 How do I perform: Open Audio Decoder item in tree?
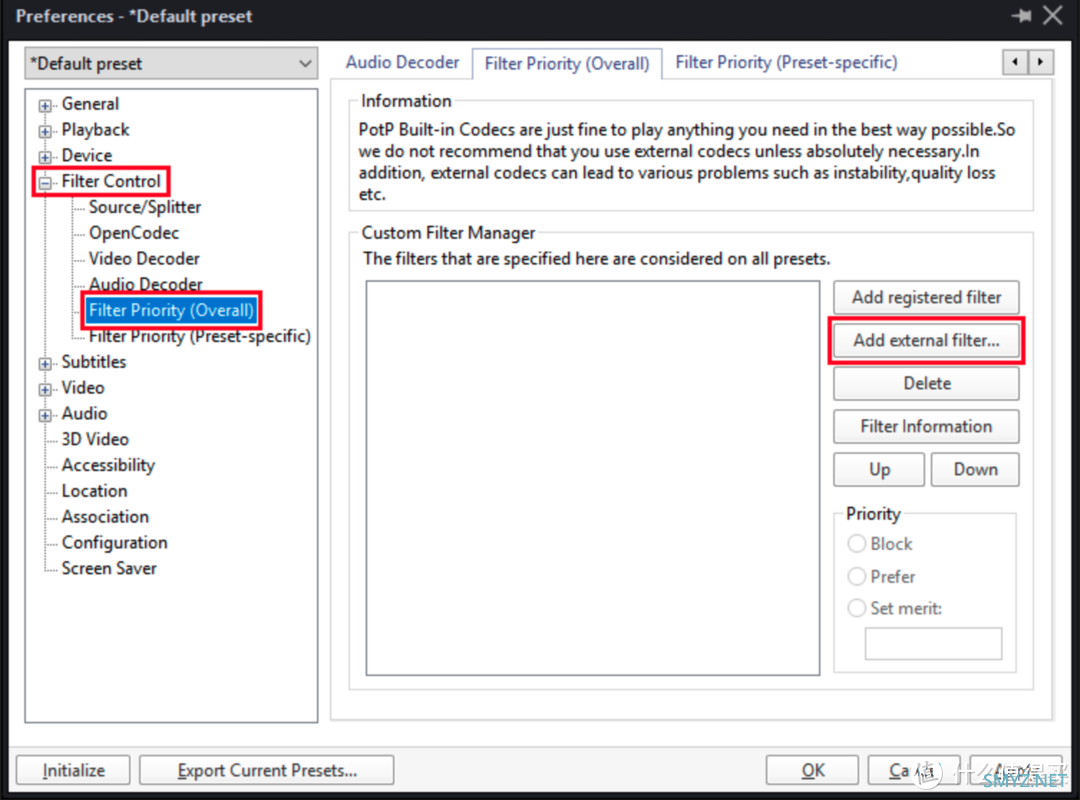click(x=145, y=284)
